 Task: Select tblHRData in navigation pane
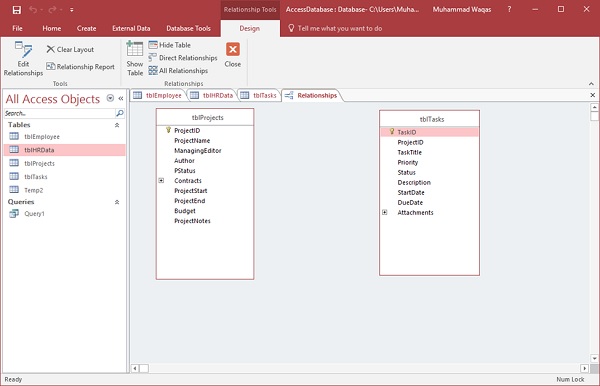(64, 150)
